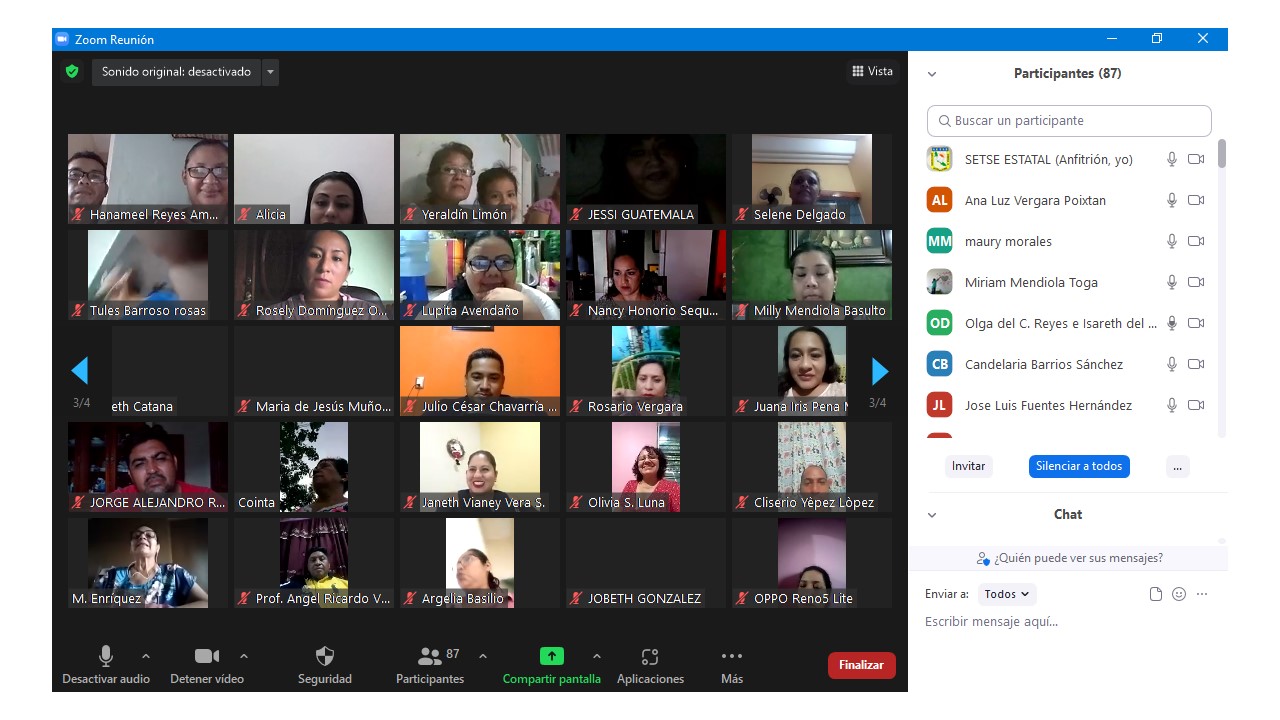The image size is (1280, 720).
Task: Select Olivia S. Luna video tile
Action: pyautogui.click(x=646, y=467)
